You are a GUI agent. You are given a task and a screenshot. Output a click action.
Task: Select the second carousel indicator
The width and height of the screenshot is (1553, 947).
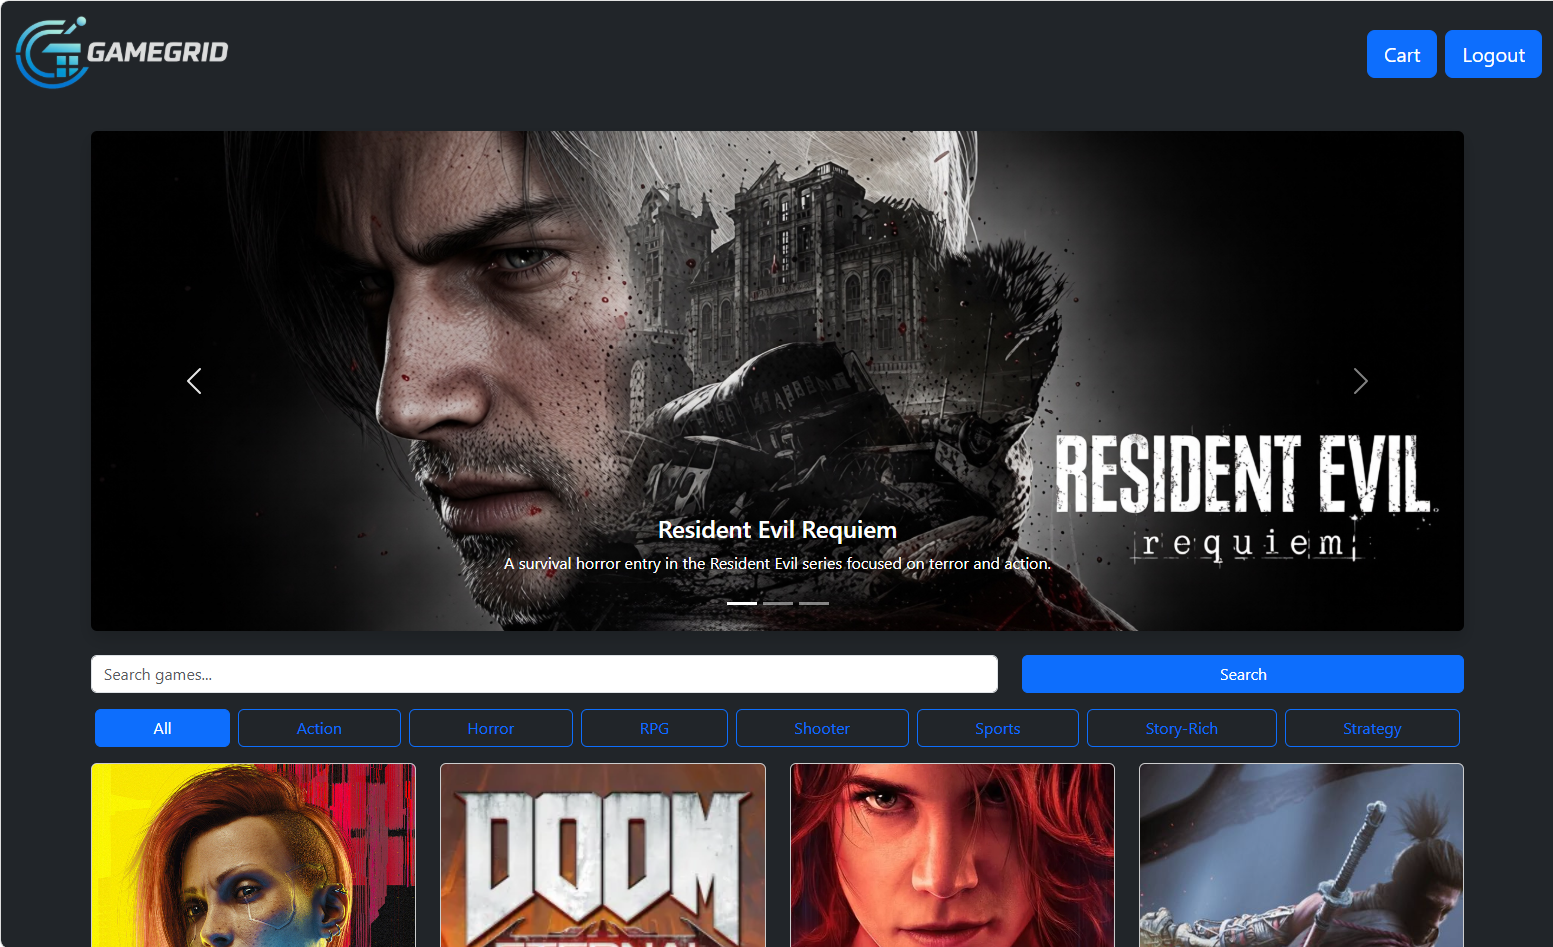click(x=778, y=603)
